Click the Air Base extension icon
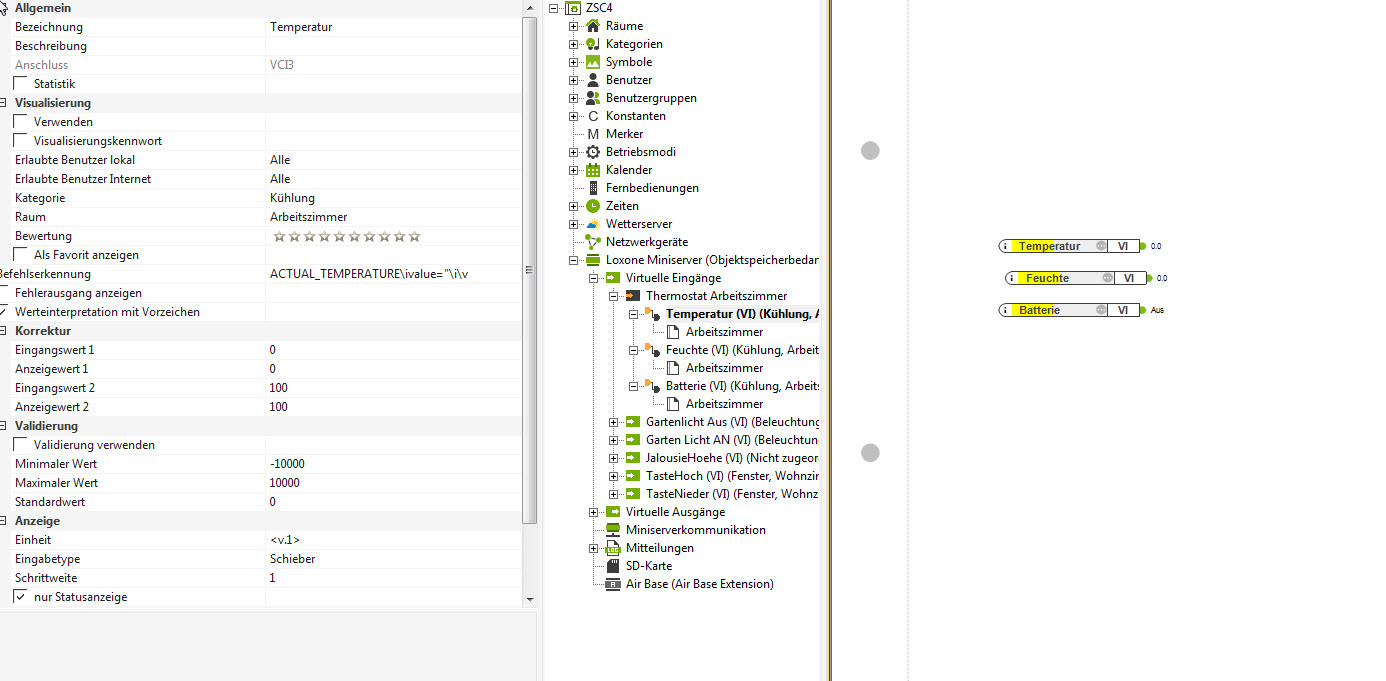 pos(613,584)
